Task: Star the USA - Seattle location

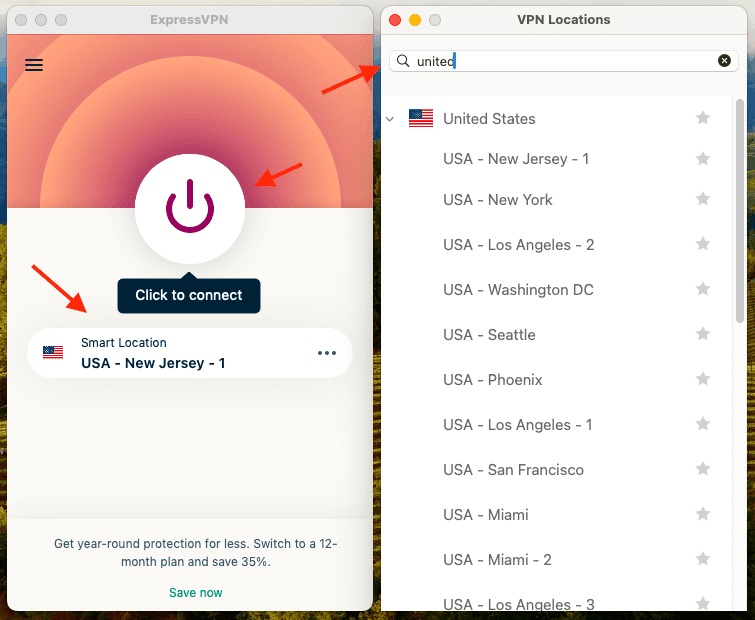Action: point(703,334)
